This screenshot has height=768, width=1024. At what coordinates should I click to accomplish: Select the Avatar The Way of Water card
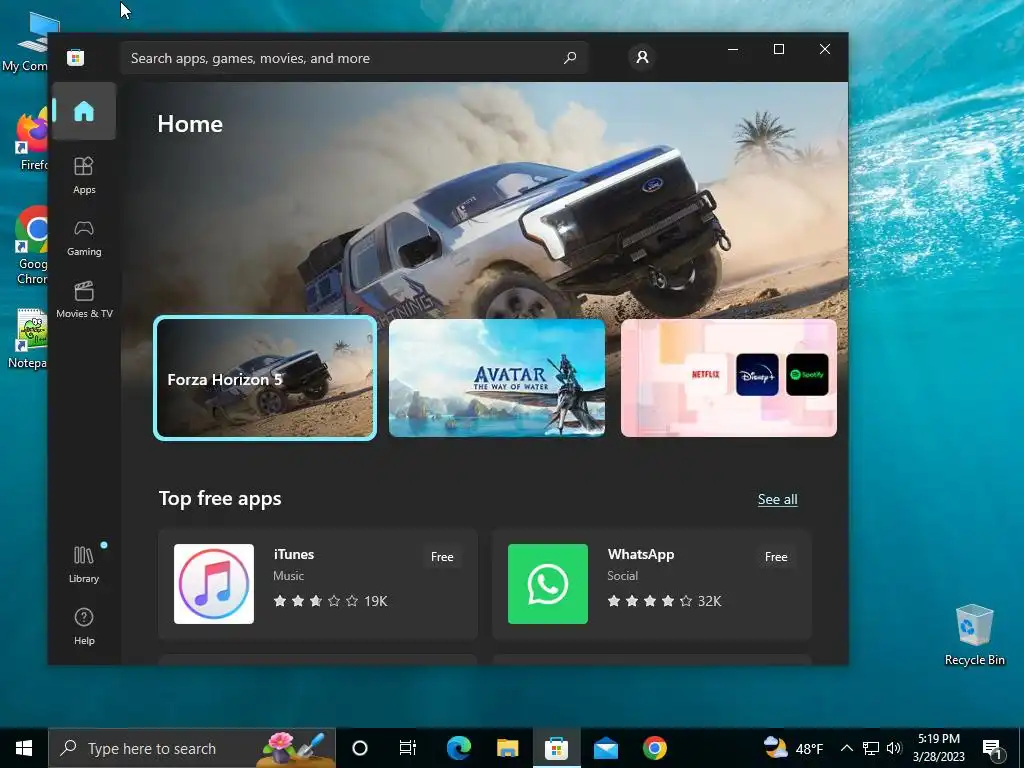click(497, 378)
